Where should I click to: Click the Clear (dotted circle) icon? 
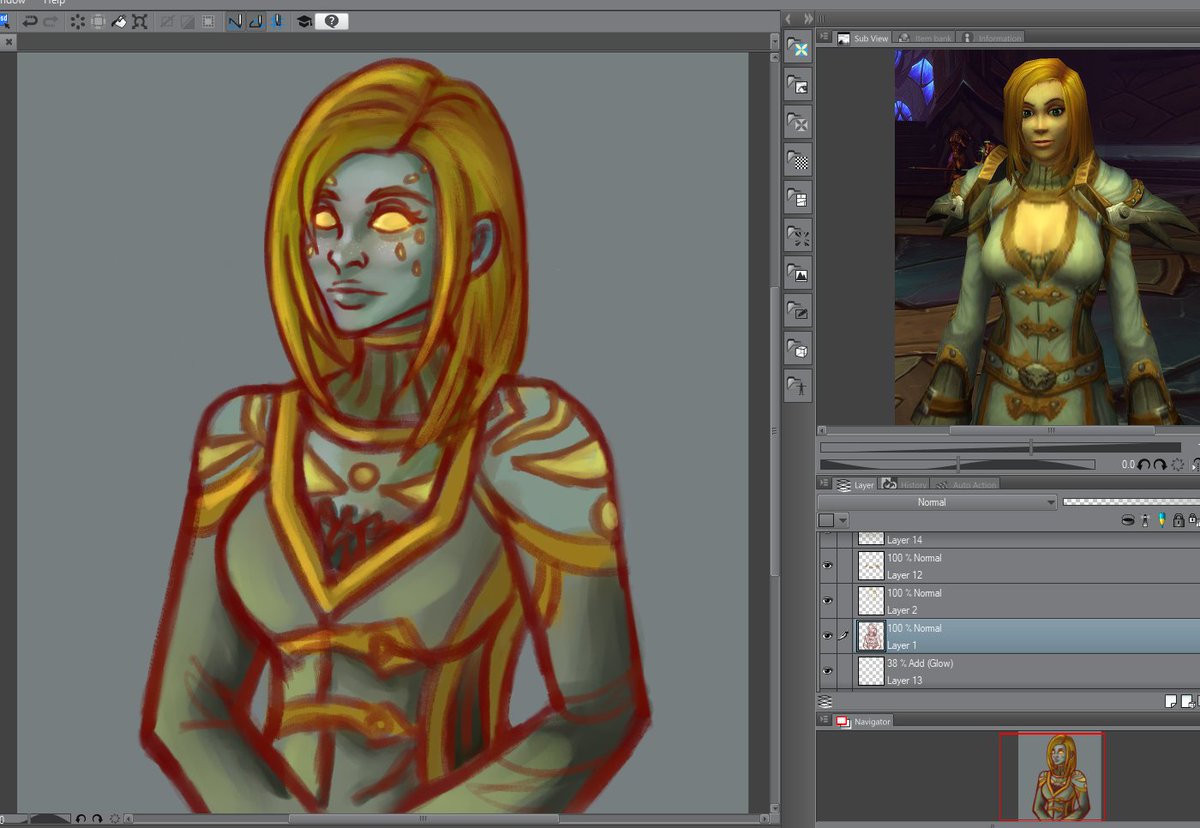[x=77, y=21]
